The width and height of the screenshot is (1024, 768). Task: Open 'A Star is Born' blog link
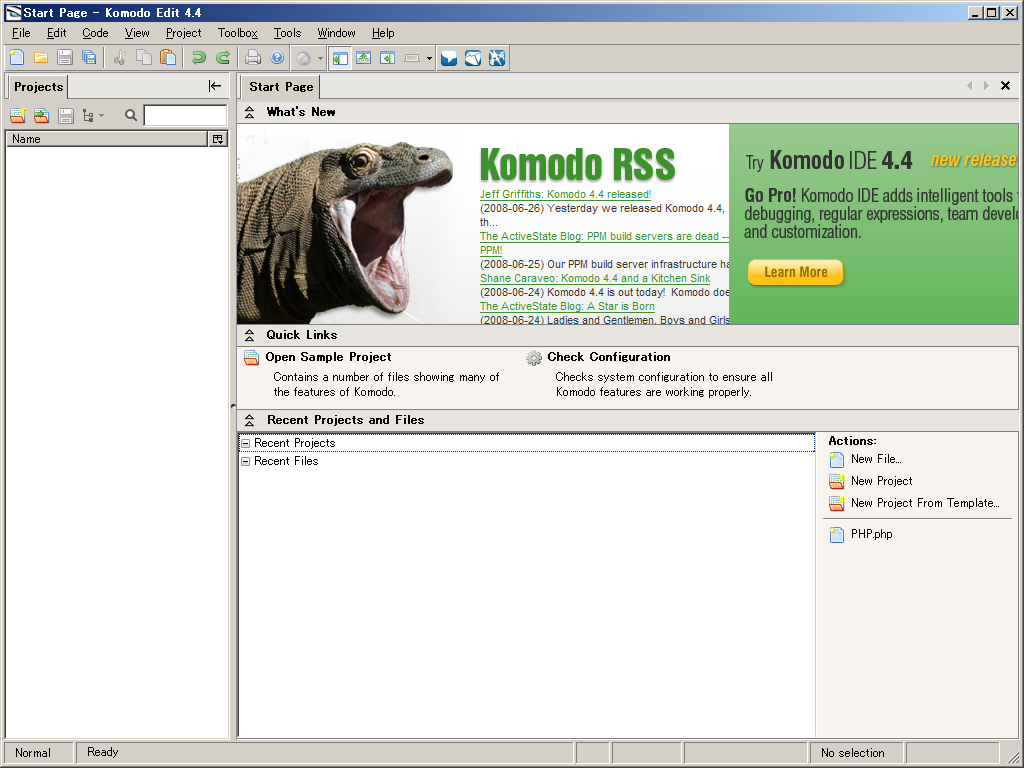point(568,306)
